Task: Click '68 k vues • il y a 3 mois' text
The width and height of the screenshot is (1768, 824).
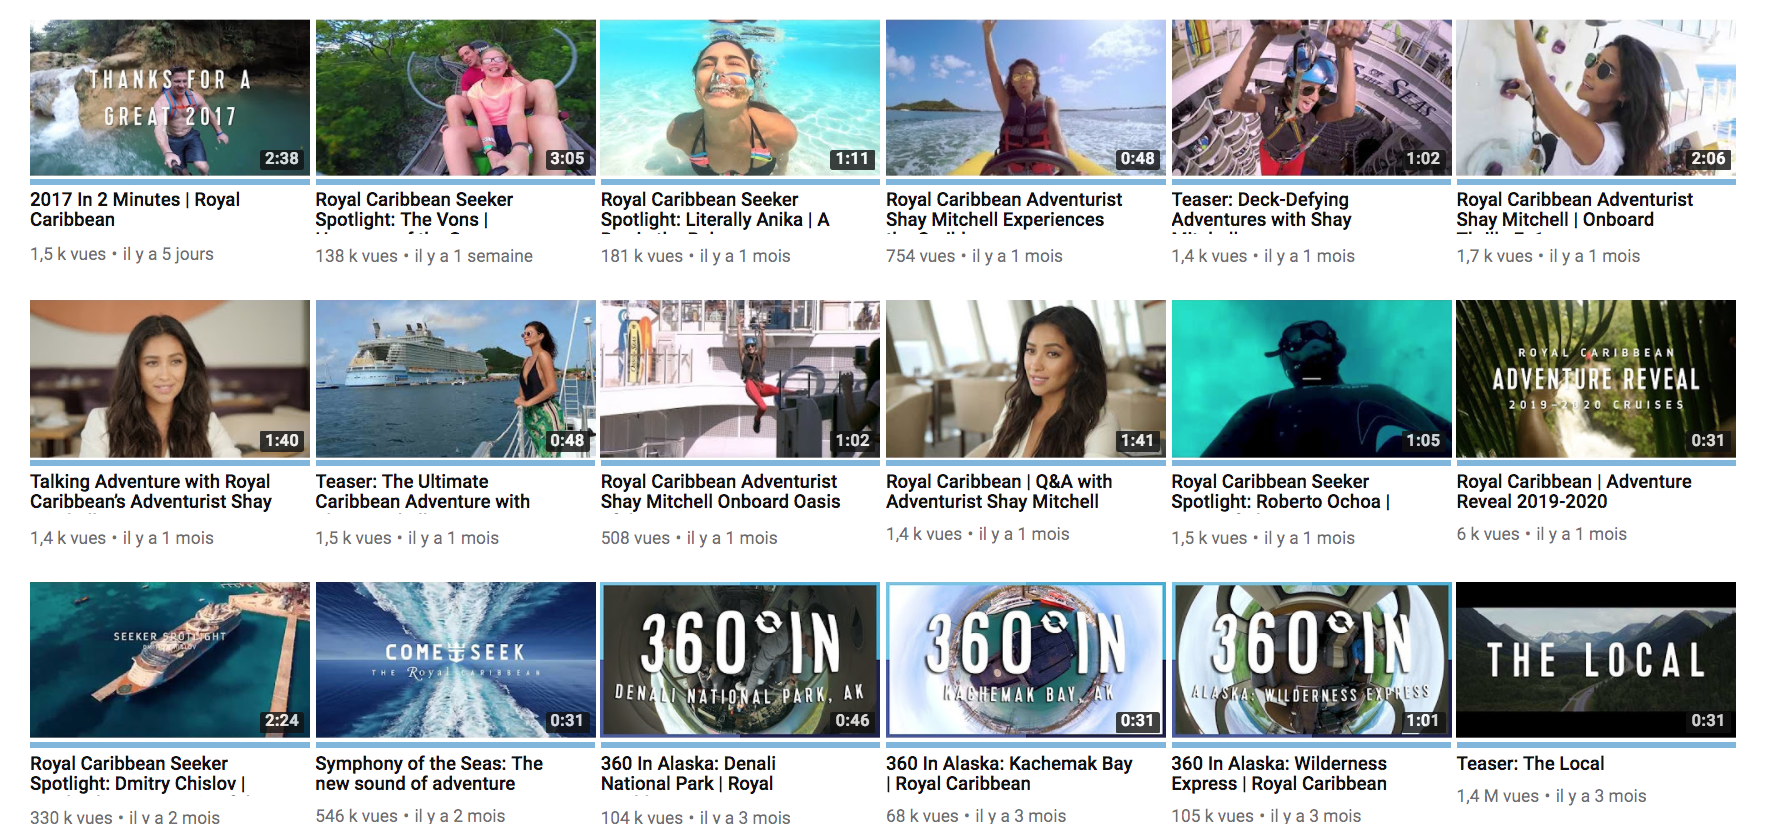Action: pos(976,816)
